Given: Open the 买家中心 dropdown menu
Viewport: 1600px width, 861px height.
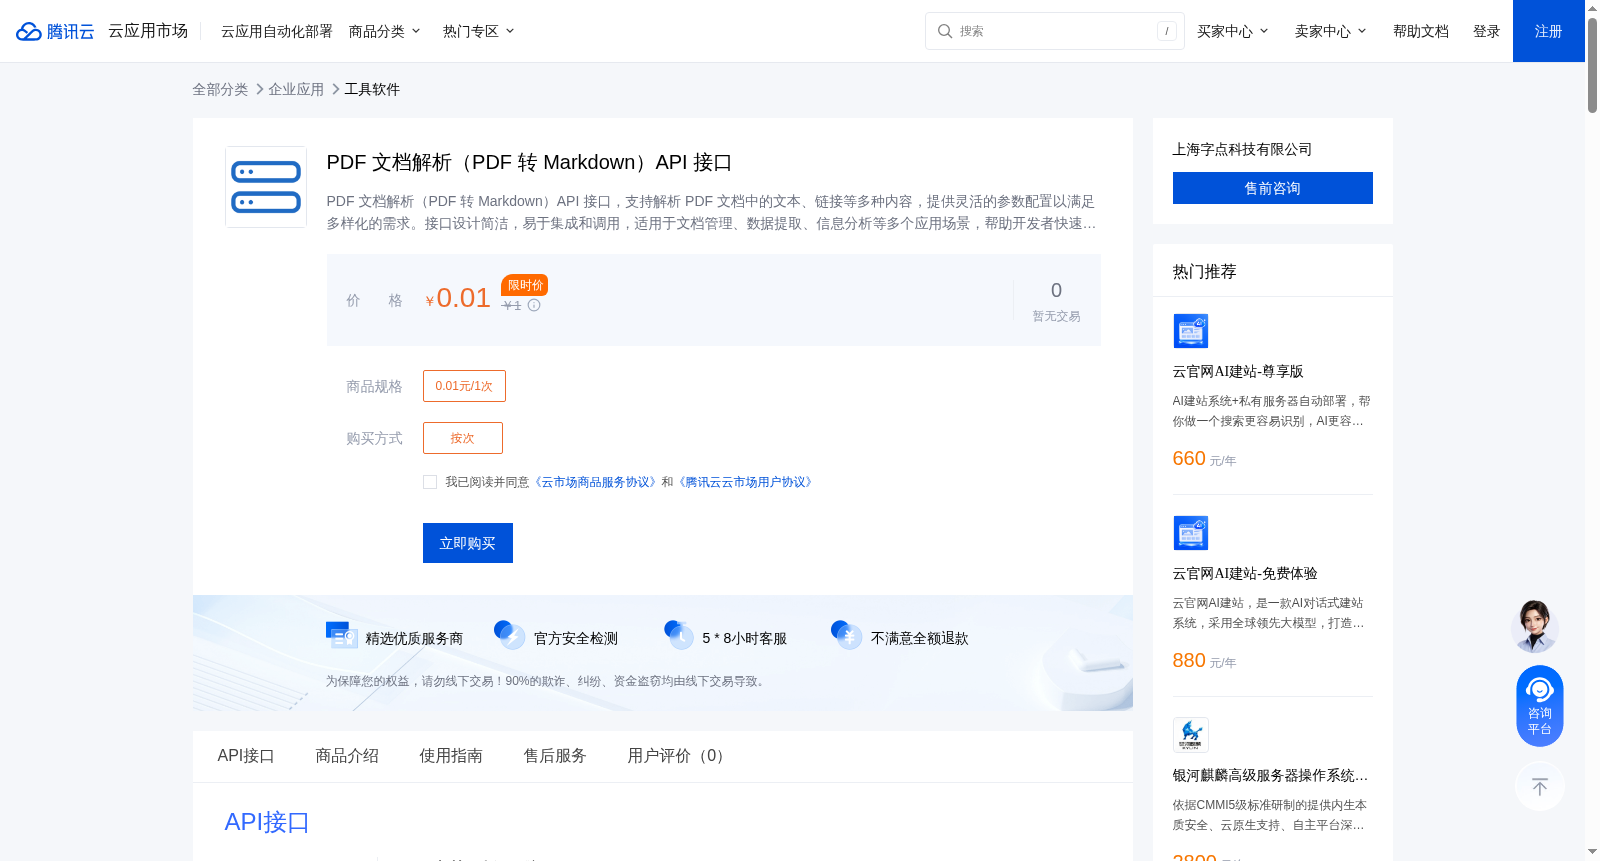Looking at the screenshot, I should tap(1232, 31).
